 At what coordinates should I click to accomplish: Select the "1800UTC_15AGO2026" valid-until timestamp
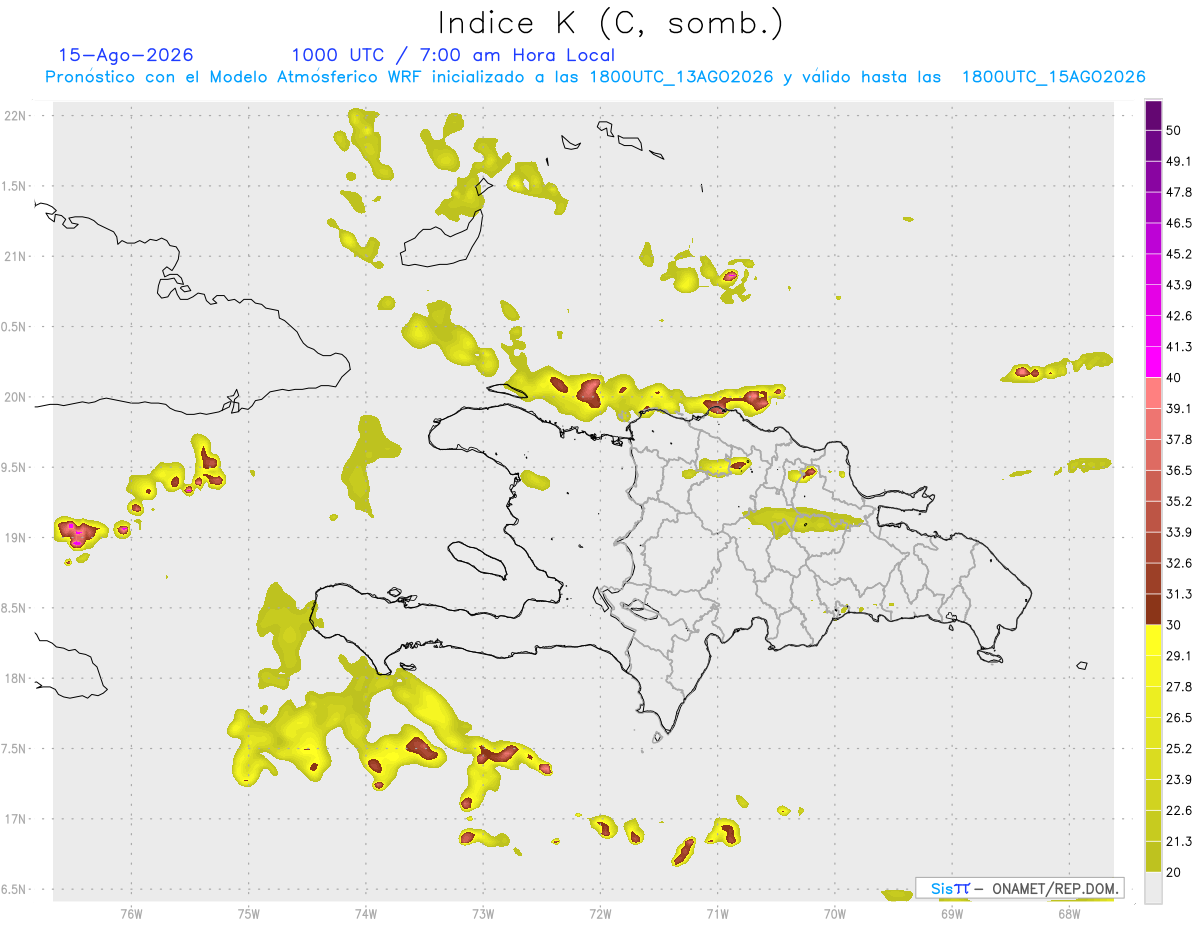point(1054,77)
